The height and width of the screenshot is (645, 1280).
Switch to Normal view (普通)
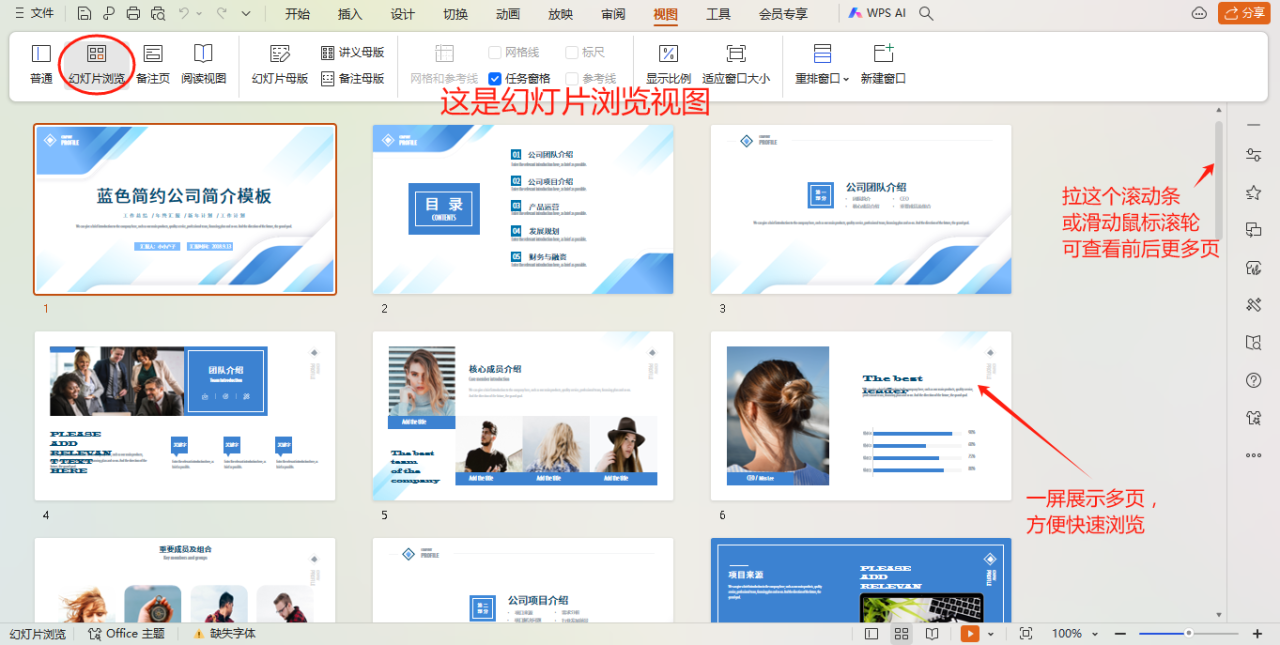pos(41,63)
